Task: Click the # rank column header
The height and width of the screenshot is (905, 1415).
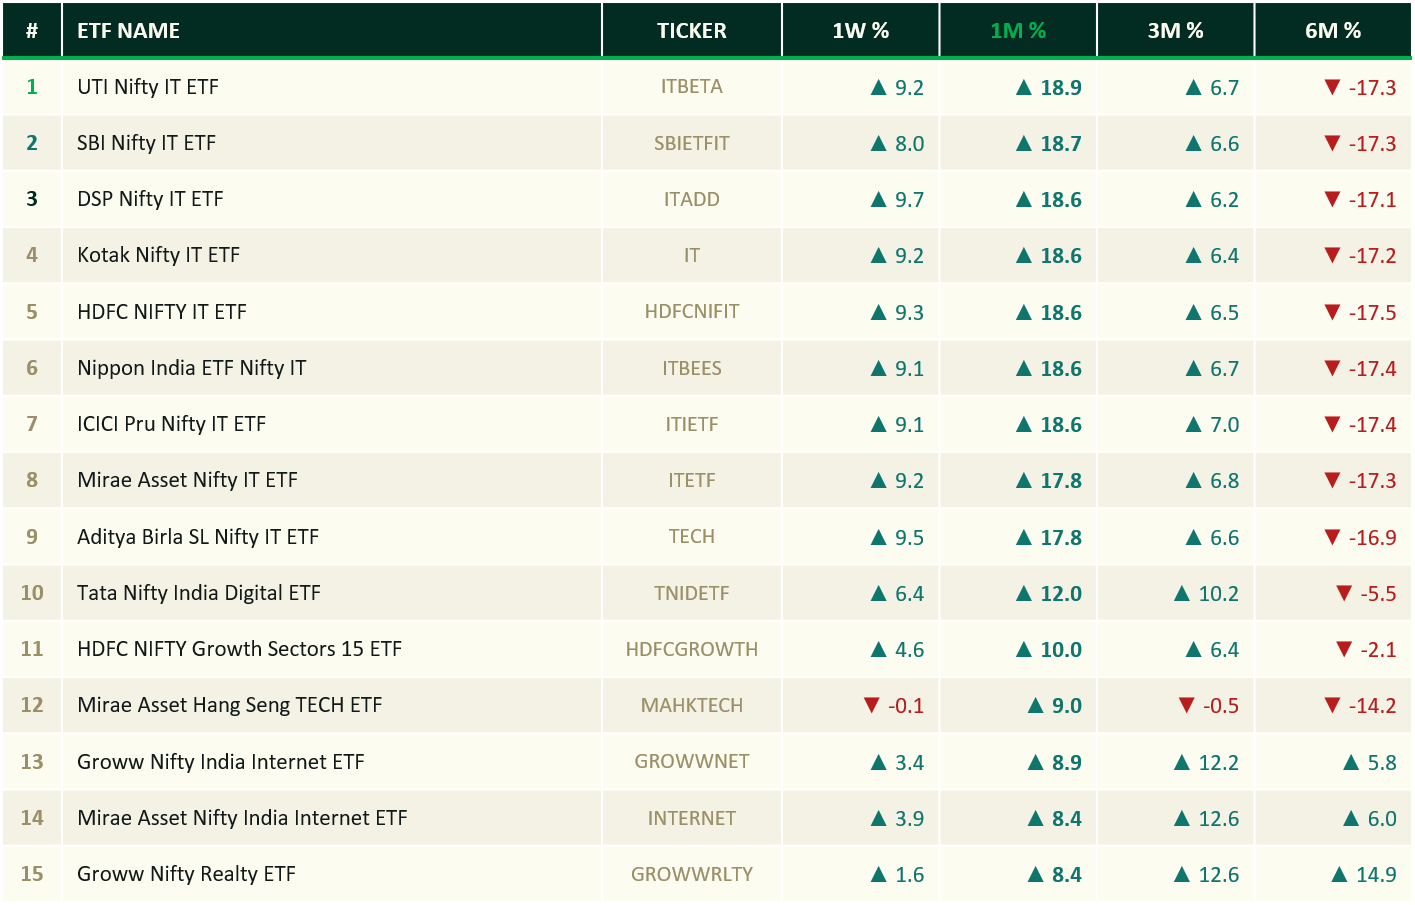Action: coord(32,31)
